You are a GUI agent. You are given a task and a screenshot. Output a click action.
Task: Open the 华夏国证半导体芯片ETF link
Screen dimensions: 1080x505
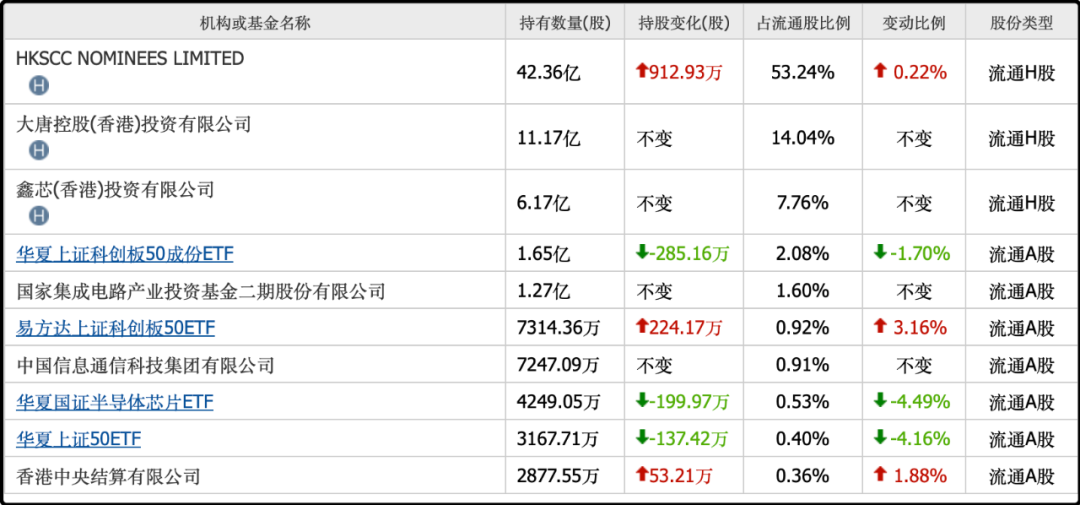point(115,402)
